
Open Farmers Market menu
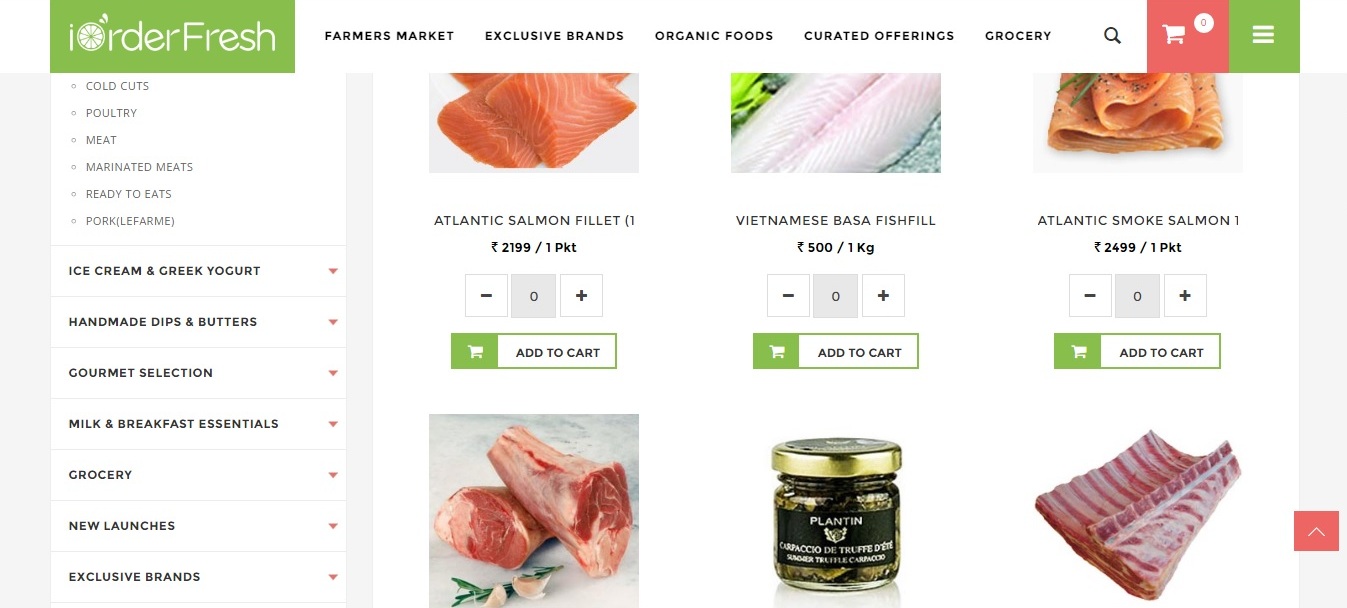pyautogui.click(x=389, y=36)
